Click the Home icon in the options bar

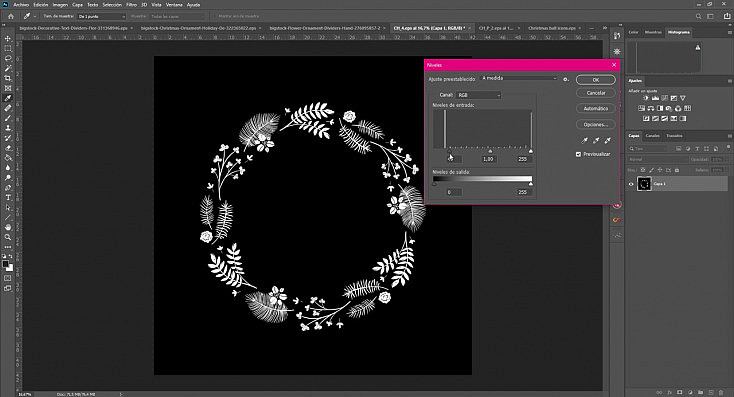tap(11, 16)
